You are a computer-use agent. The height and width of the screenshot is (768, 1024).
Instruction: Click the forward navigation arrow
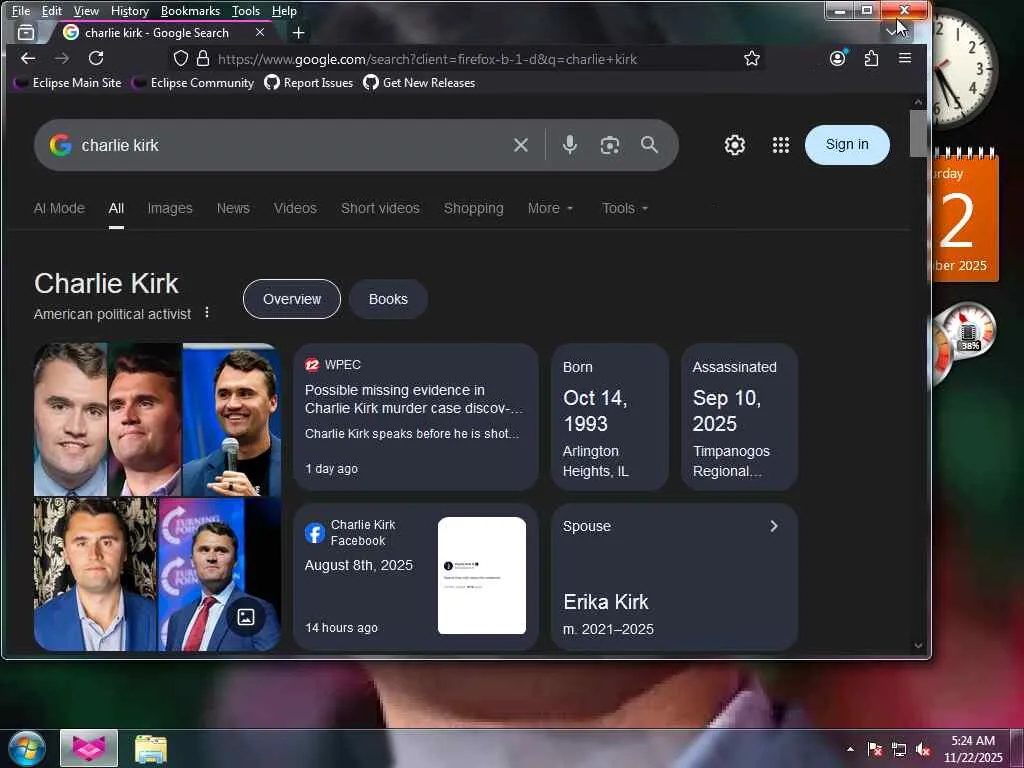[62, 59]
